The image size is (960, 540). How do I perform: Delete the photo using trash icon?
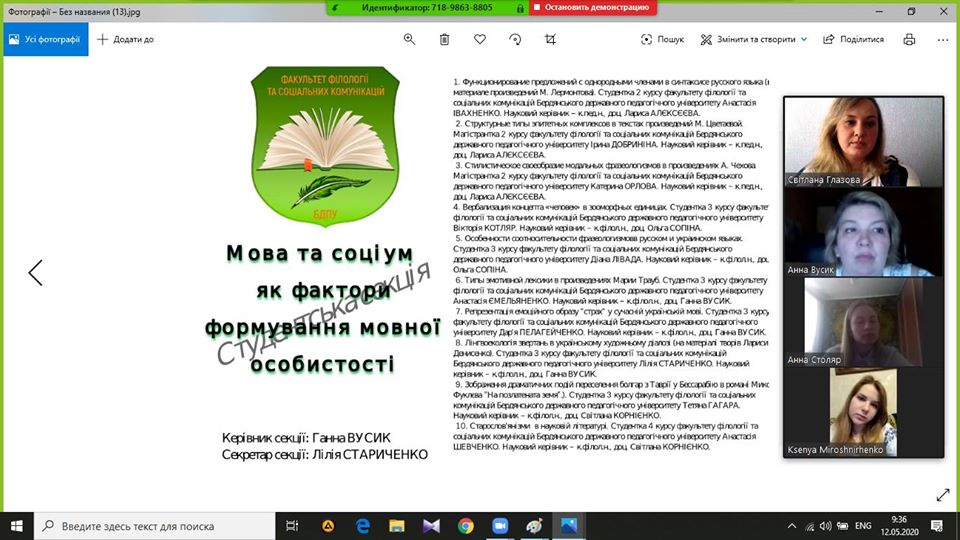click(444, 39)
